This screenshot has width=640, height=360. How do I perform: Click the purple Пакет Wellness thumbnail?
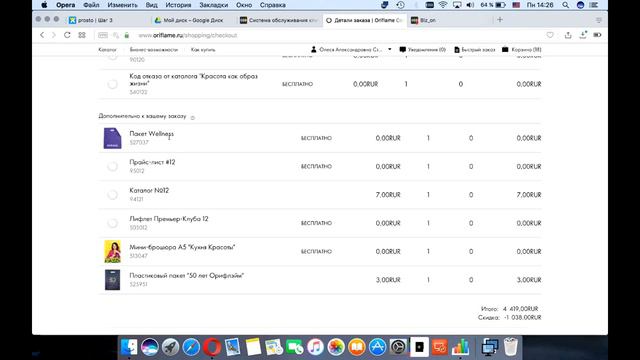pyautogui.click(x=112, y=138)
